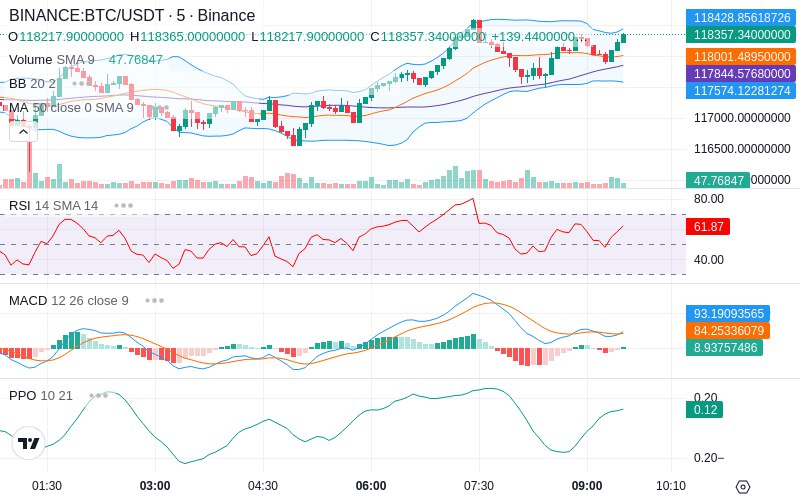Image resolution: width=800 pixels, height=500 pixels.
Task: Click the MACD signal label 84.25336079
Action: click(728, 331)
